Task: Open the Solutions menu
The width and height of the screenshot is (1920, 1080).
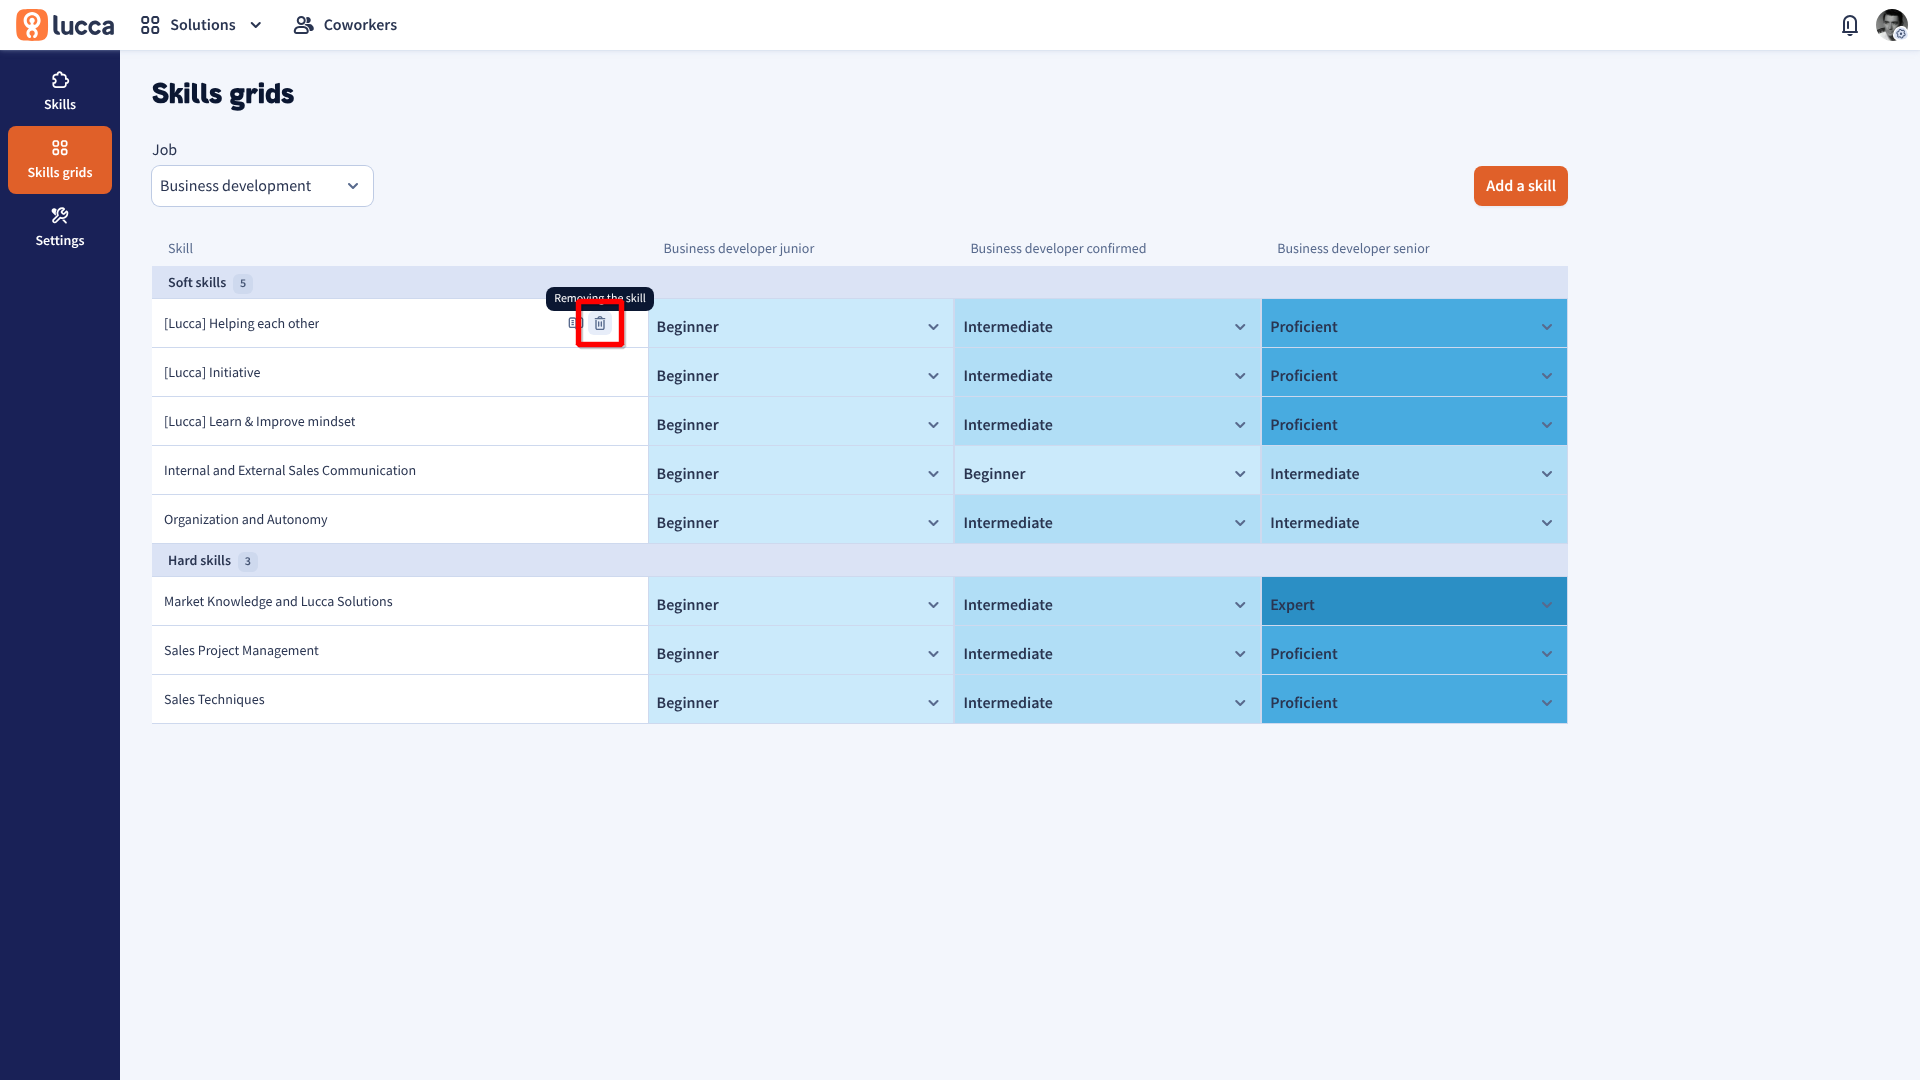Action: tap(202, 25)
